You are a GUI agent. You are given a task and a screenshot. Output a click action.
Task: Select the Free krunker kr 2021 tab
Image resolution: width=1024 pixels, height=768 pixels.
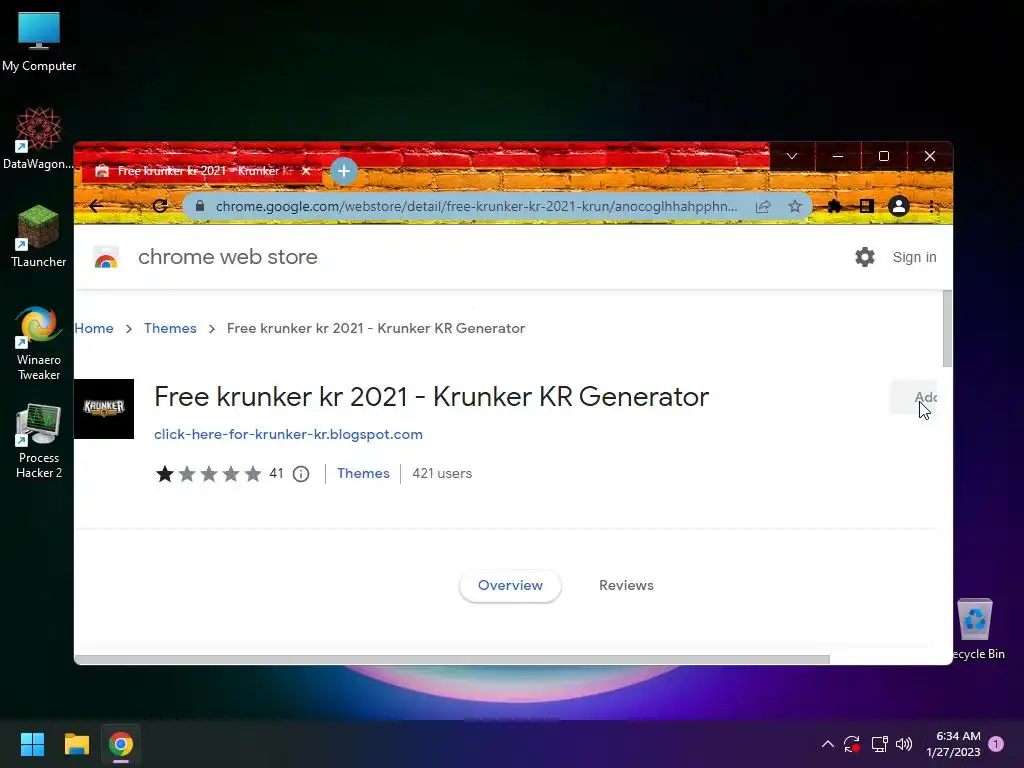point(202,171)
